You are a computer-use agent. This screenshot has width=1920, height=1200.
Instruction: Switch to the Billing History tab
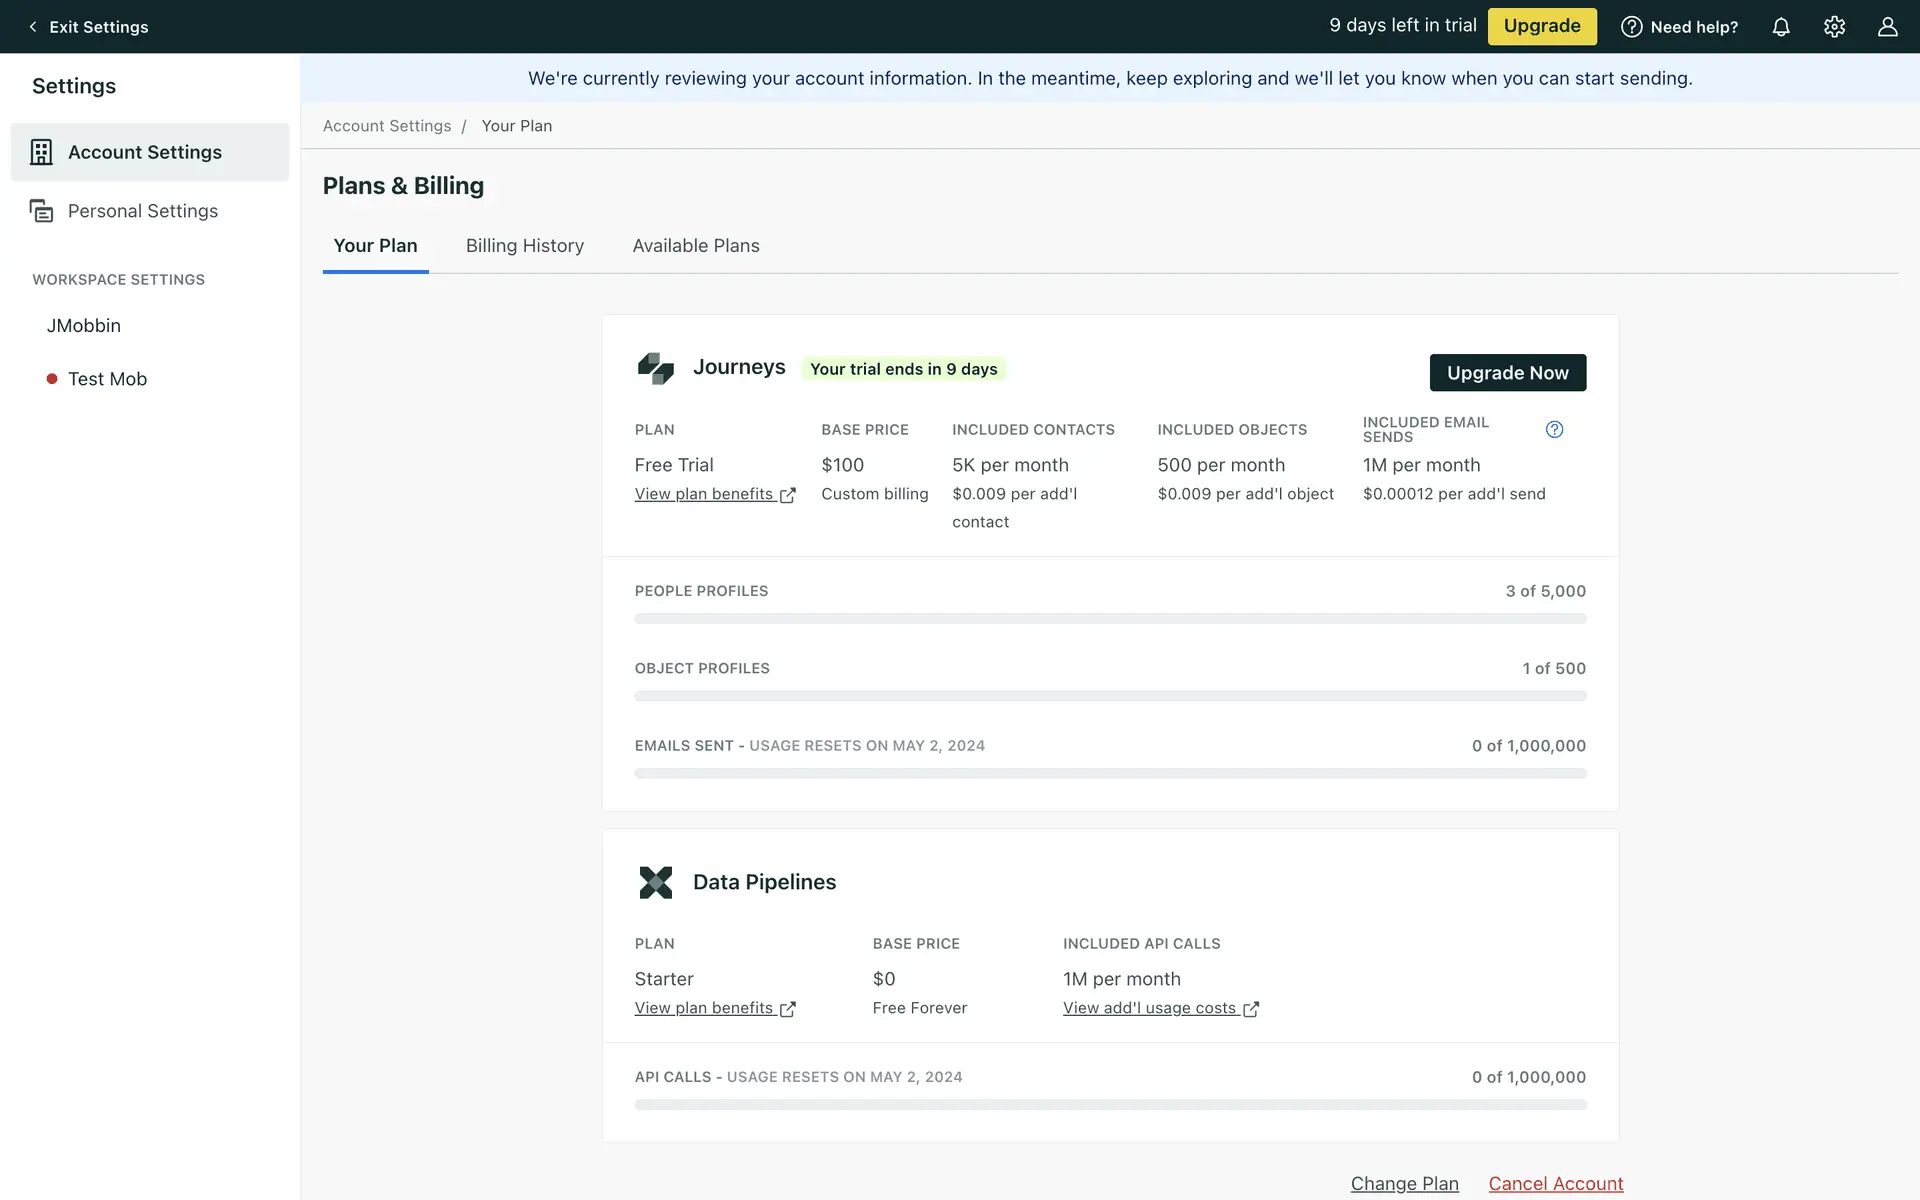[x=524, y=246]
